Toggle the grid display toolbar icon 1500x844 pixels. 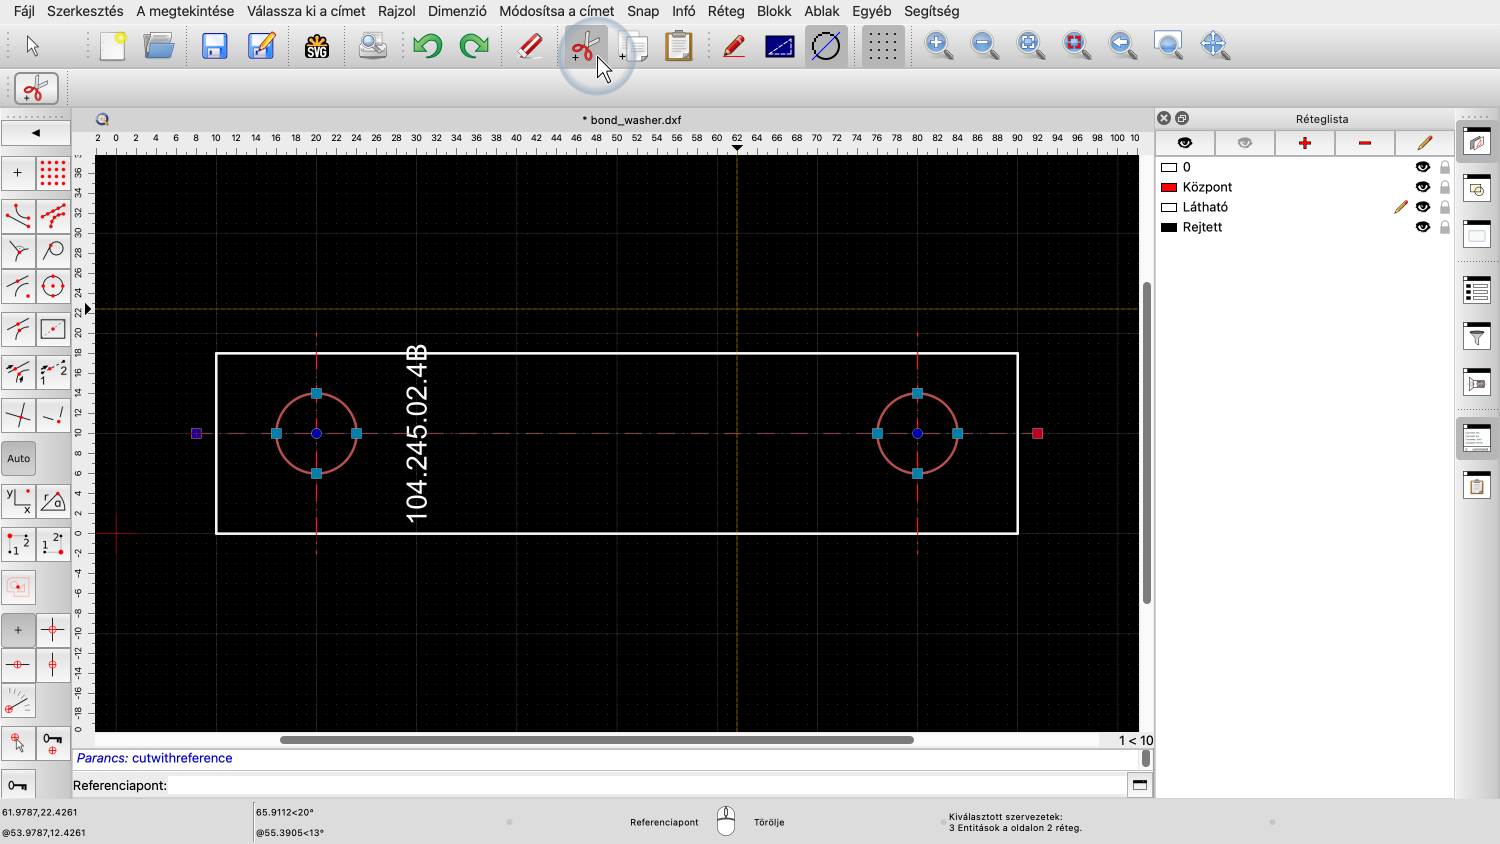point(882,46)
